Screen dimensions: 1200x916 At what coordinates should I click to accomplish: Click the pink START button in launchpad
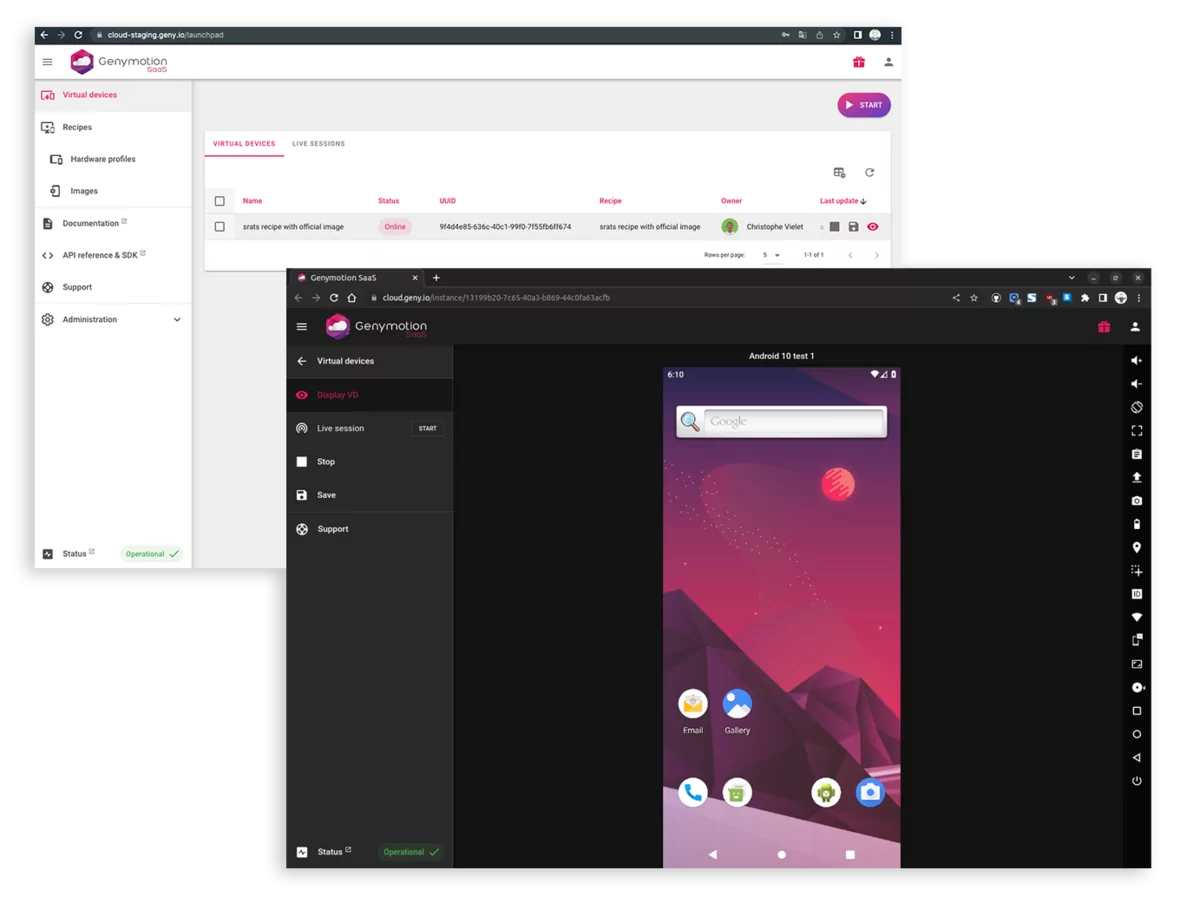pos(864,105)
